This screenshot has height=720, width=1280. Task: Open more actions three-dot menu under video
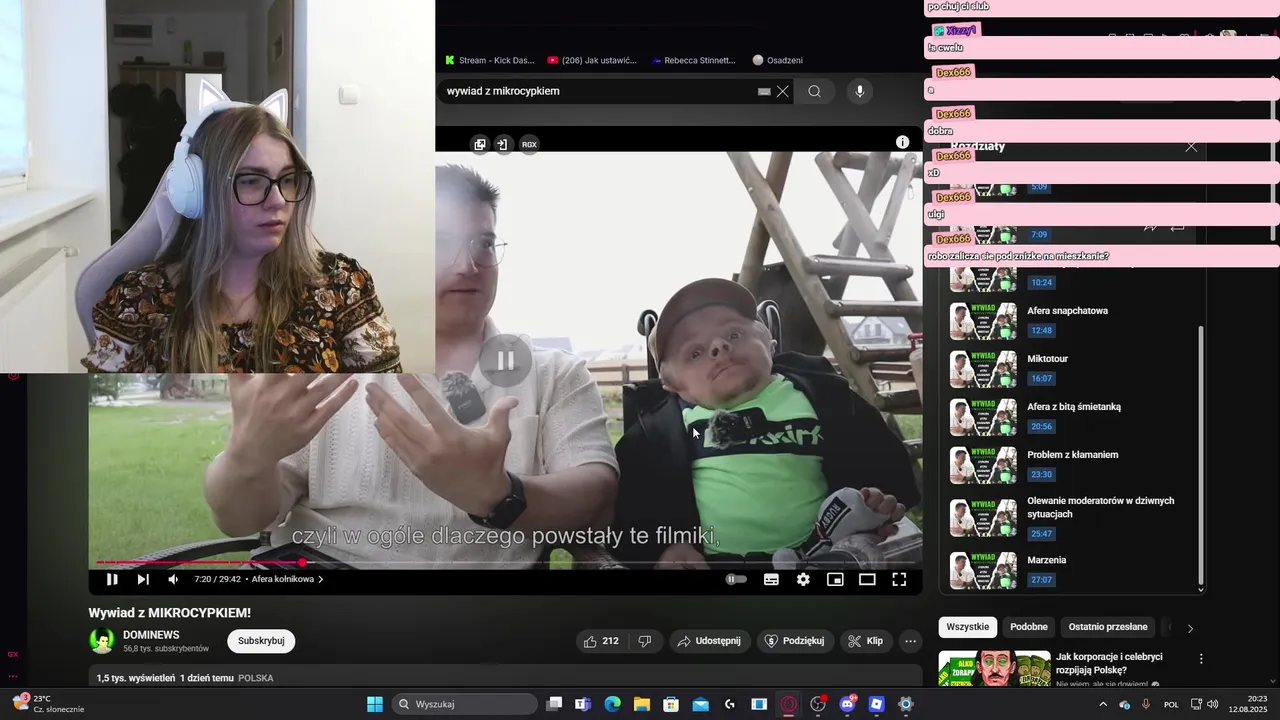tap(910, 641)
